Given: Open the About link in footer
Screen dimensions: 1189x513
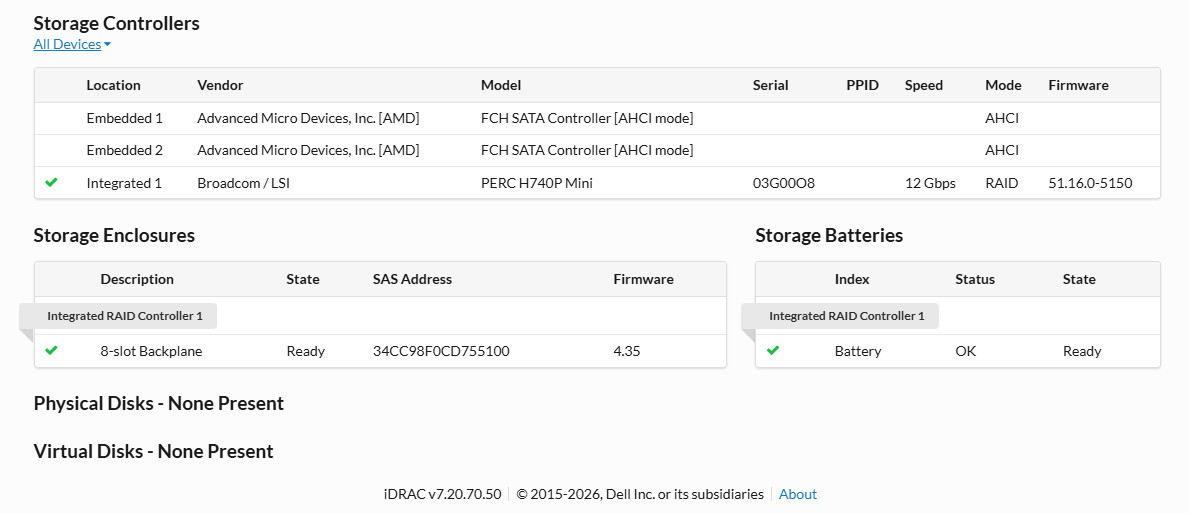Looking at the screenshot, I should point(797,494).
